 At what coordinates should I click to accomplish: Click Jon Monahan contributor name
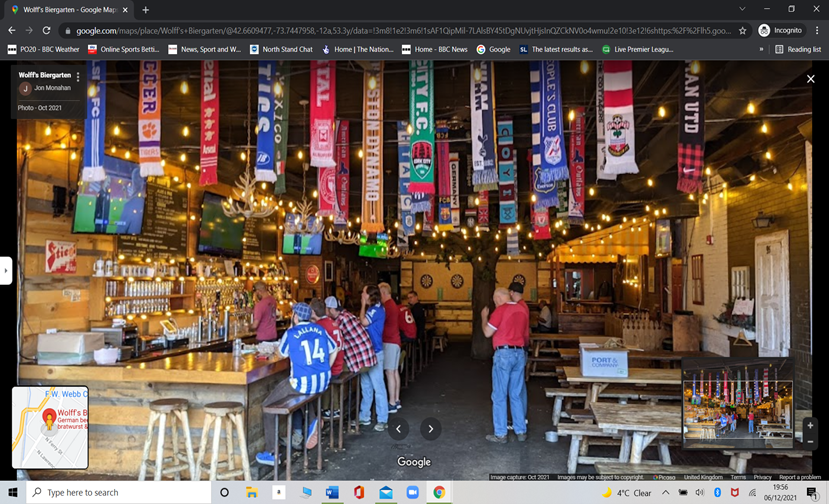[52, 88]
